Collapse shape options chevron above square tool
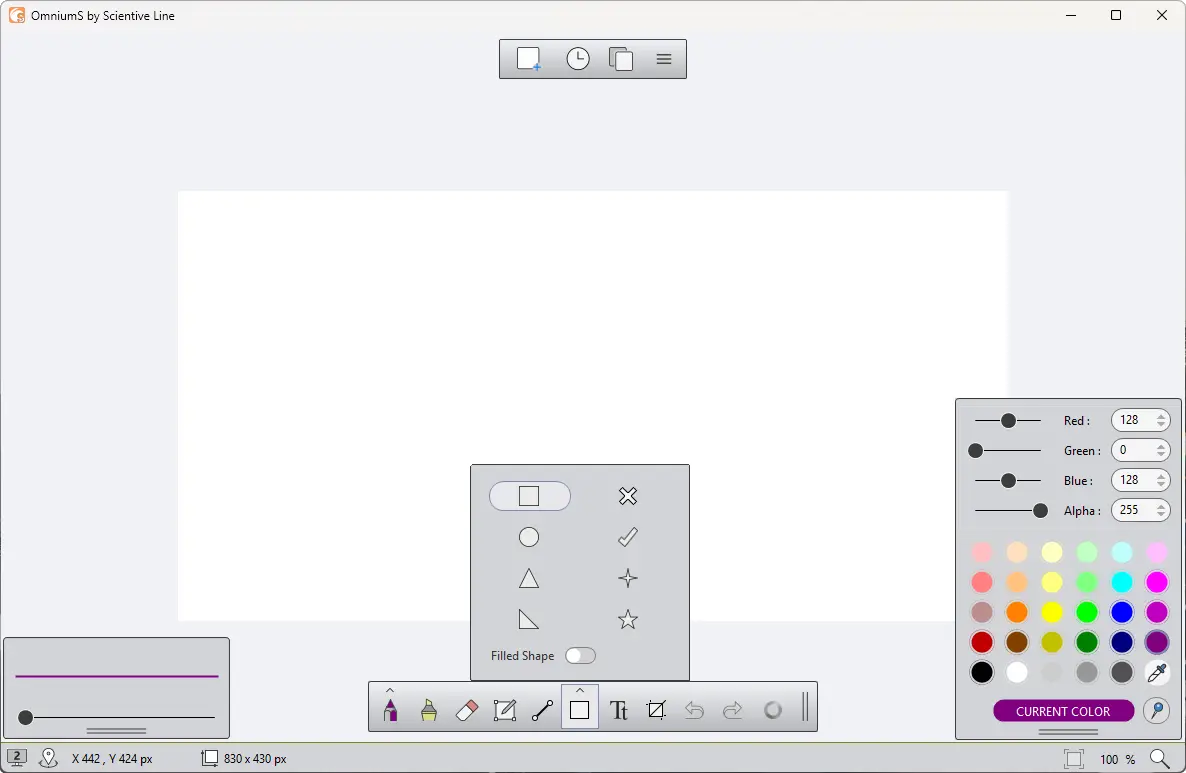1186x773 pixels. pos(580,690)
